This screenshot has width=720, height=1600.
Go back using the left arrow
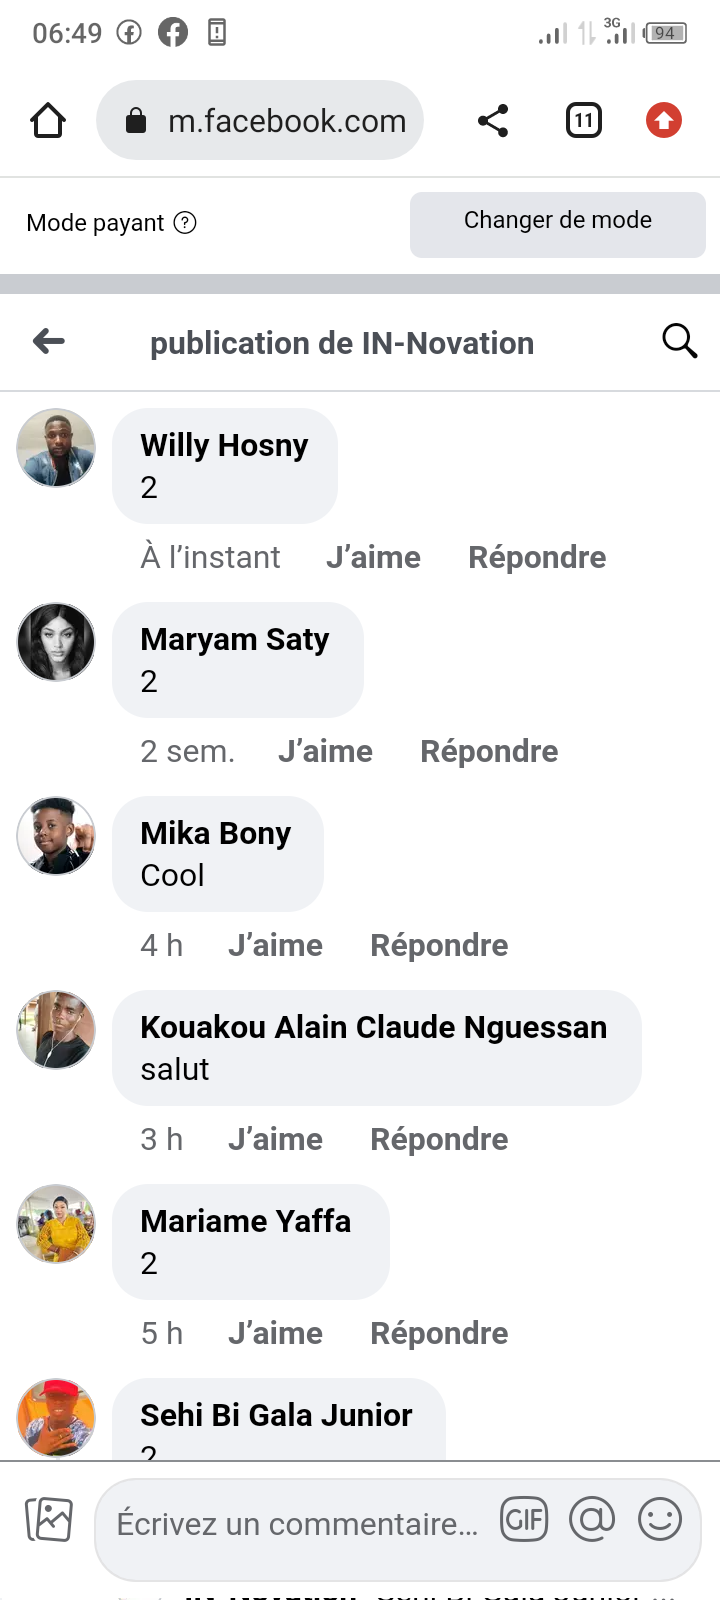coord(49,342)
